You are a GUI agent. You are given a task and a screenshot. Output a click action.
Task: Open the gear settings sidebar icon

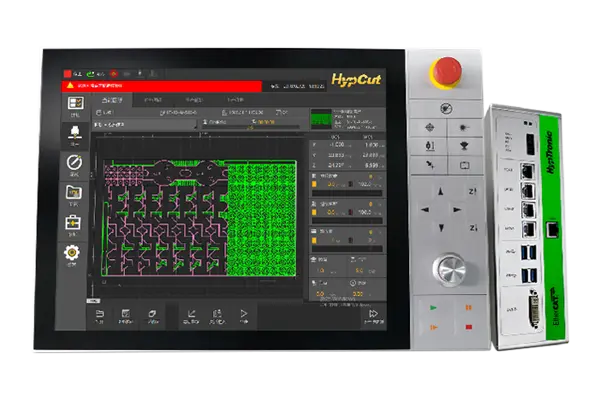[72, 253]
